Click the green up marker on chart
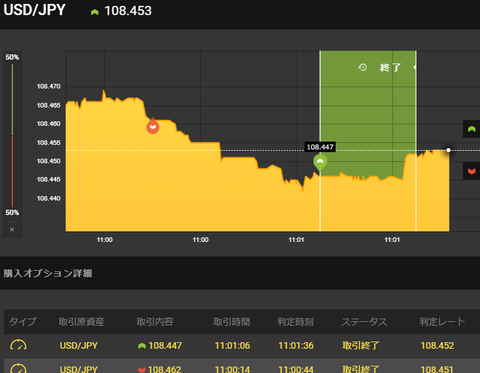The image size is (480, 373). click(x=320, y=163)
